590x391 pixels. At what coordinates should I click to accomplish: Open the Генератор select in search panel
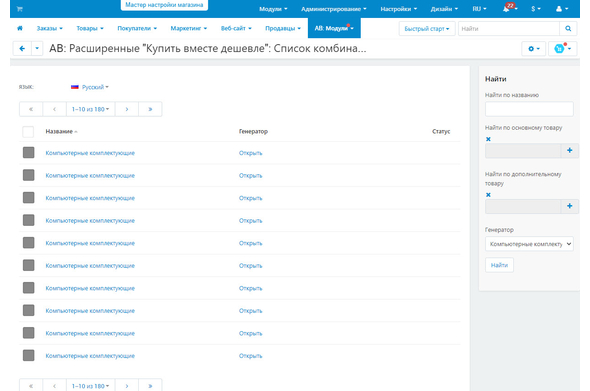(529, 244)
